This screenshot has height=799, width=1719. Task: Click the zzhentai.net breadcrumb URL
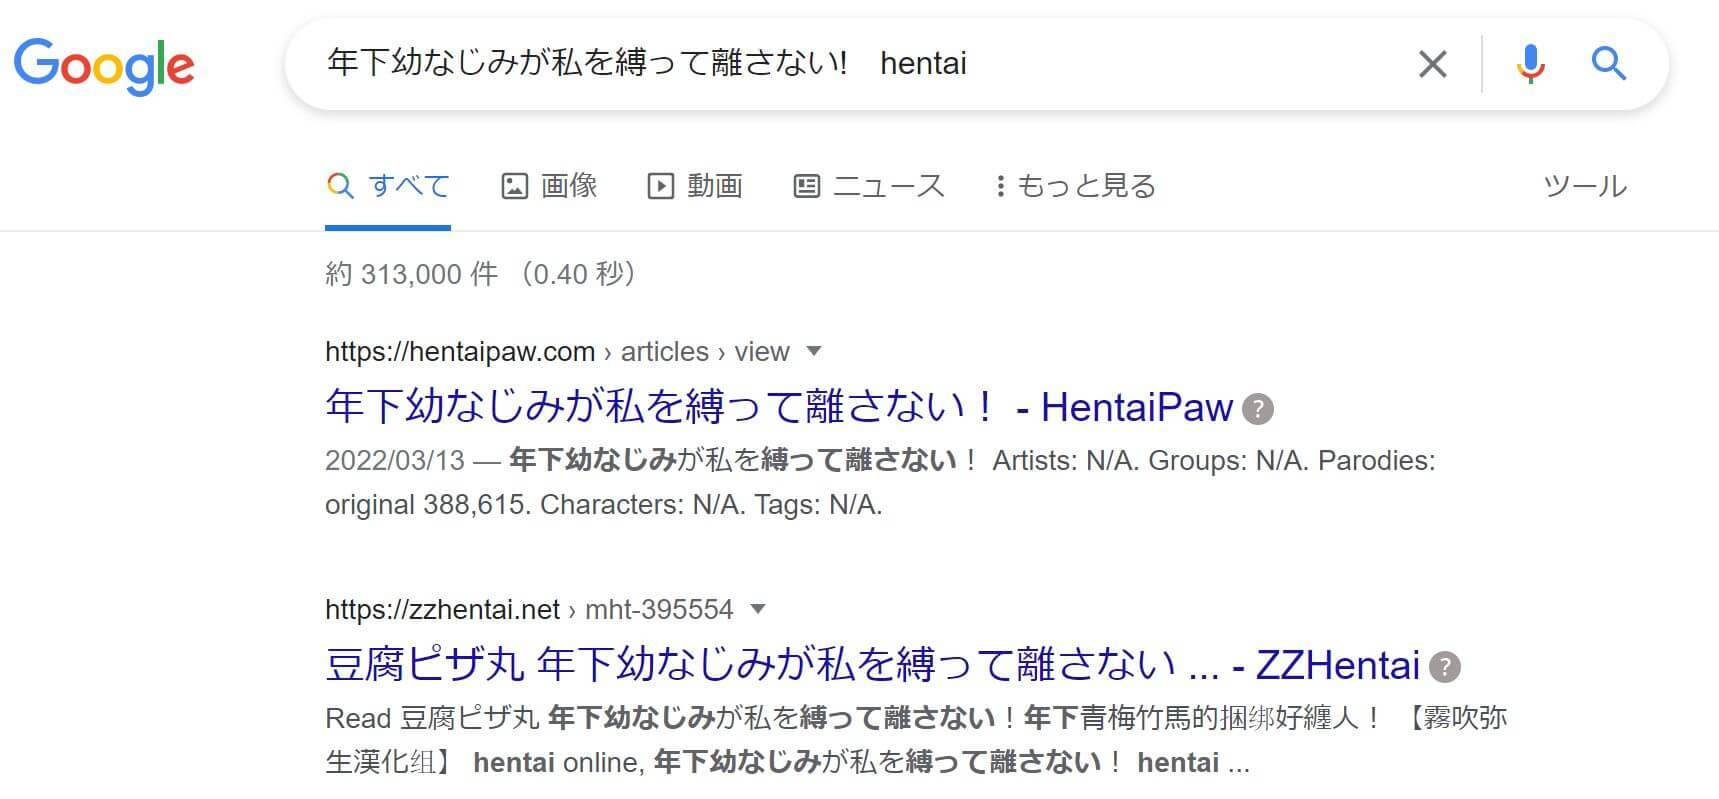(529, 610)
